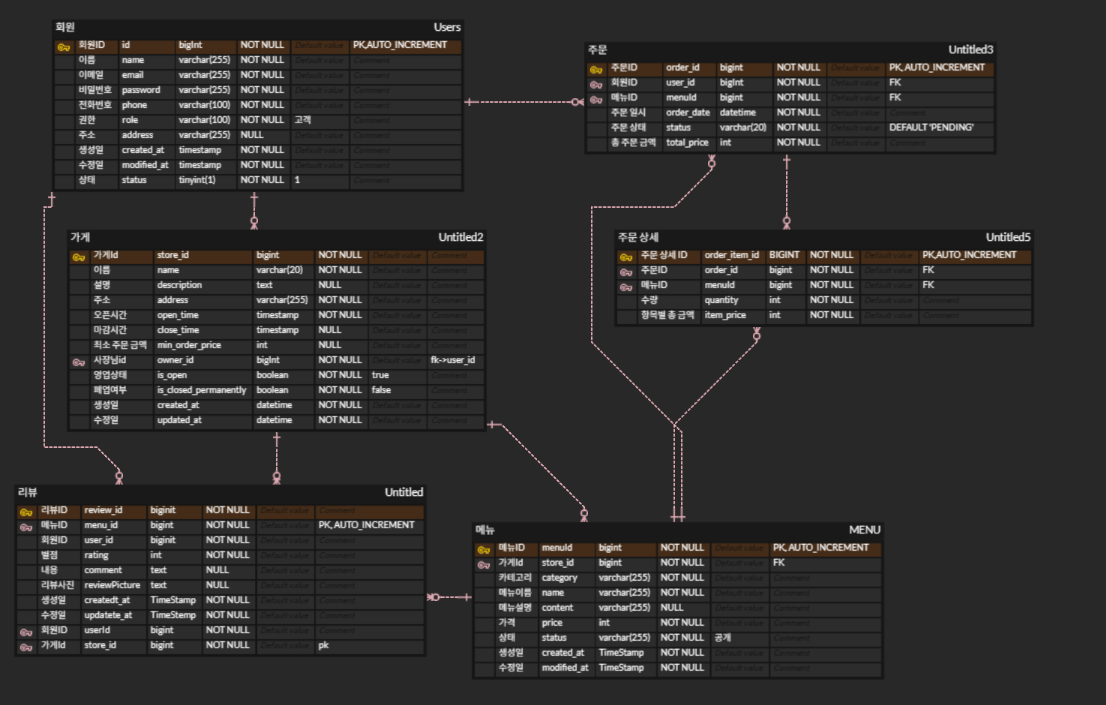
Task: Click the primary key icon of 주문ID order_id row
Action: 596,69
